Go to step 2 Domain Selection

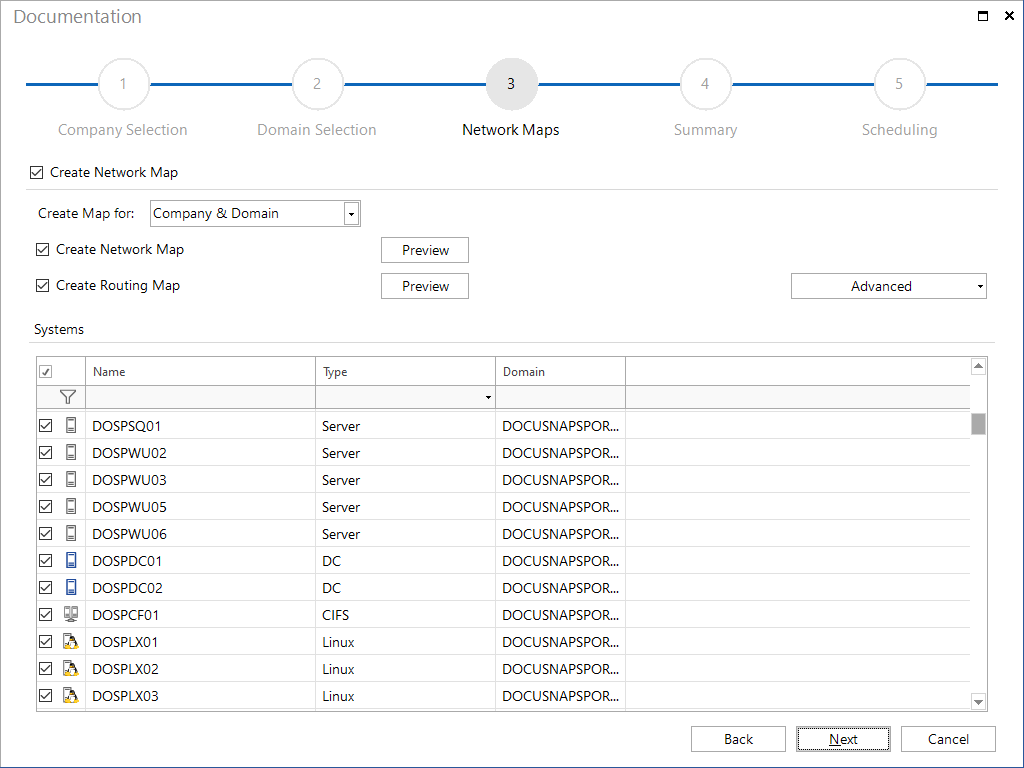(317, 84)
